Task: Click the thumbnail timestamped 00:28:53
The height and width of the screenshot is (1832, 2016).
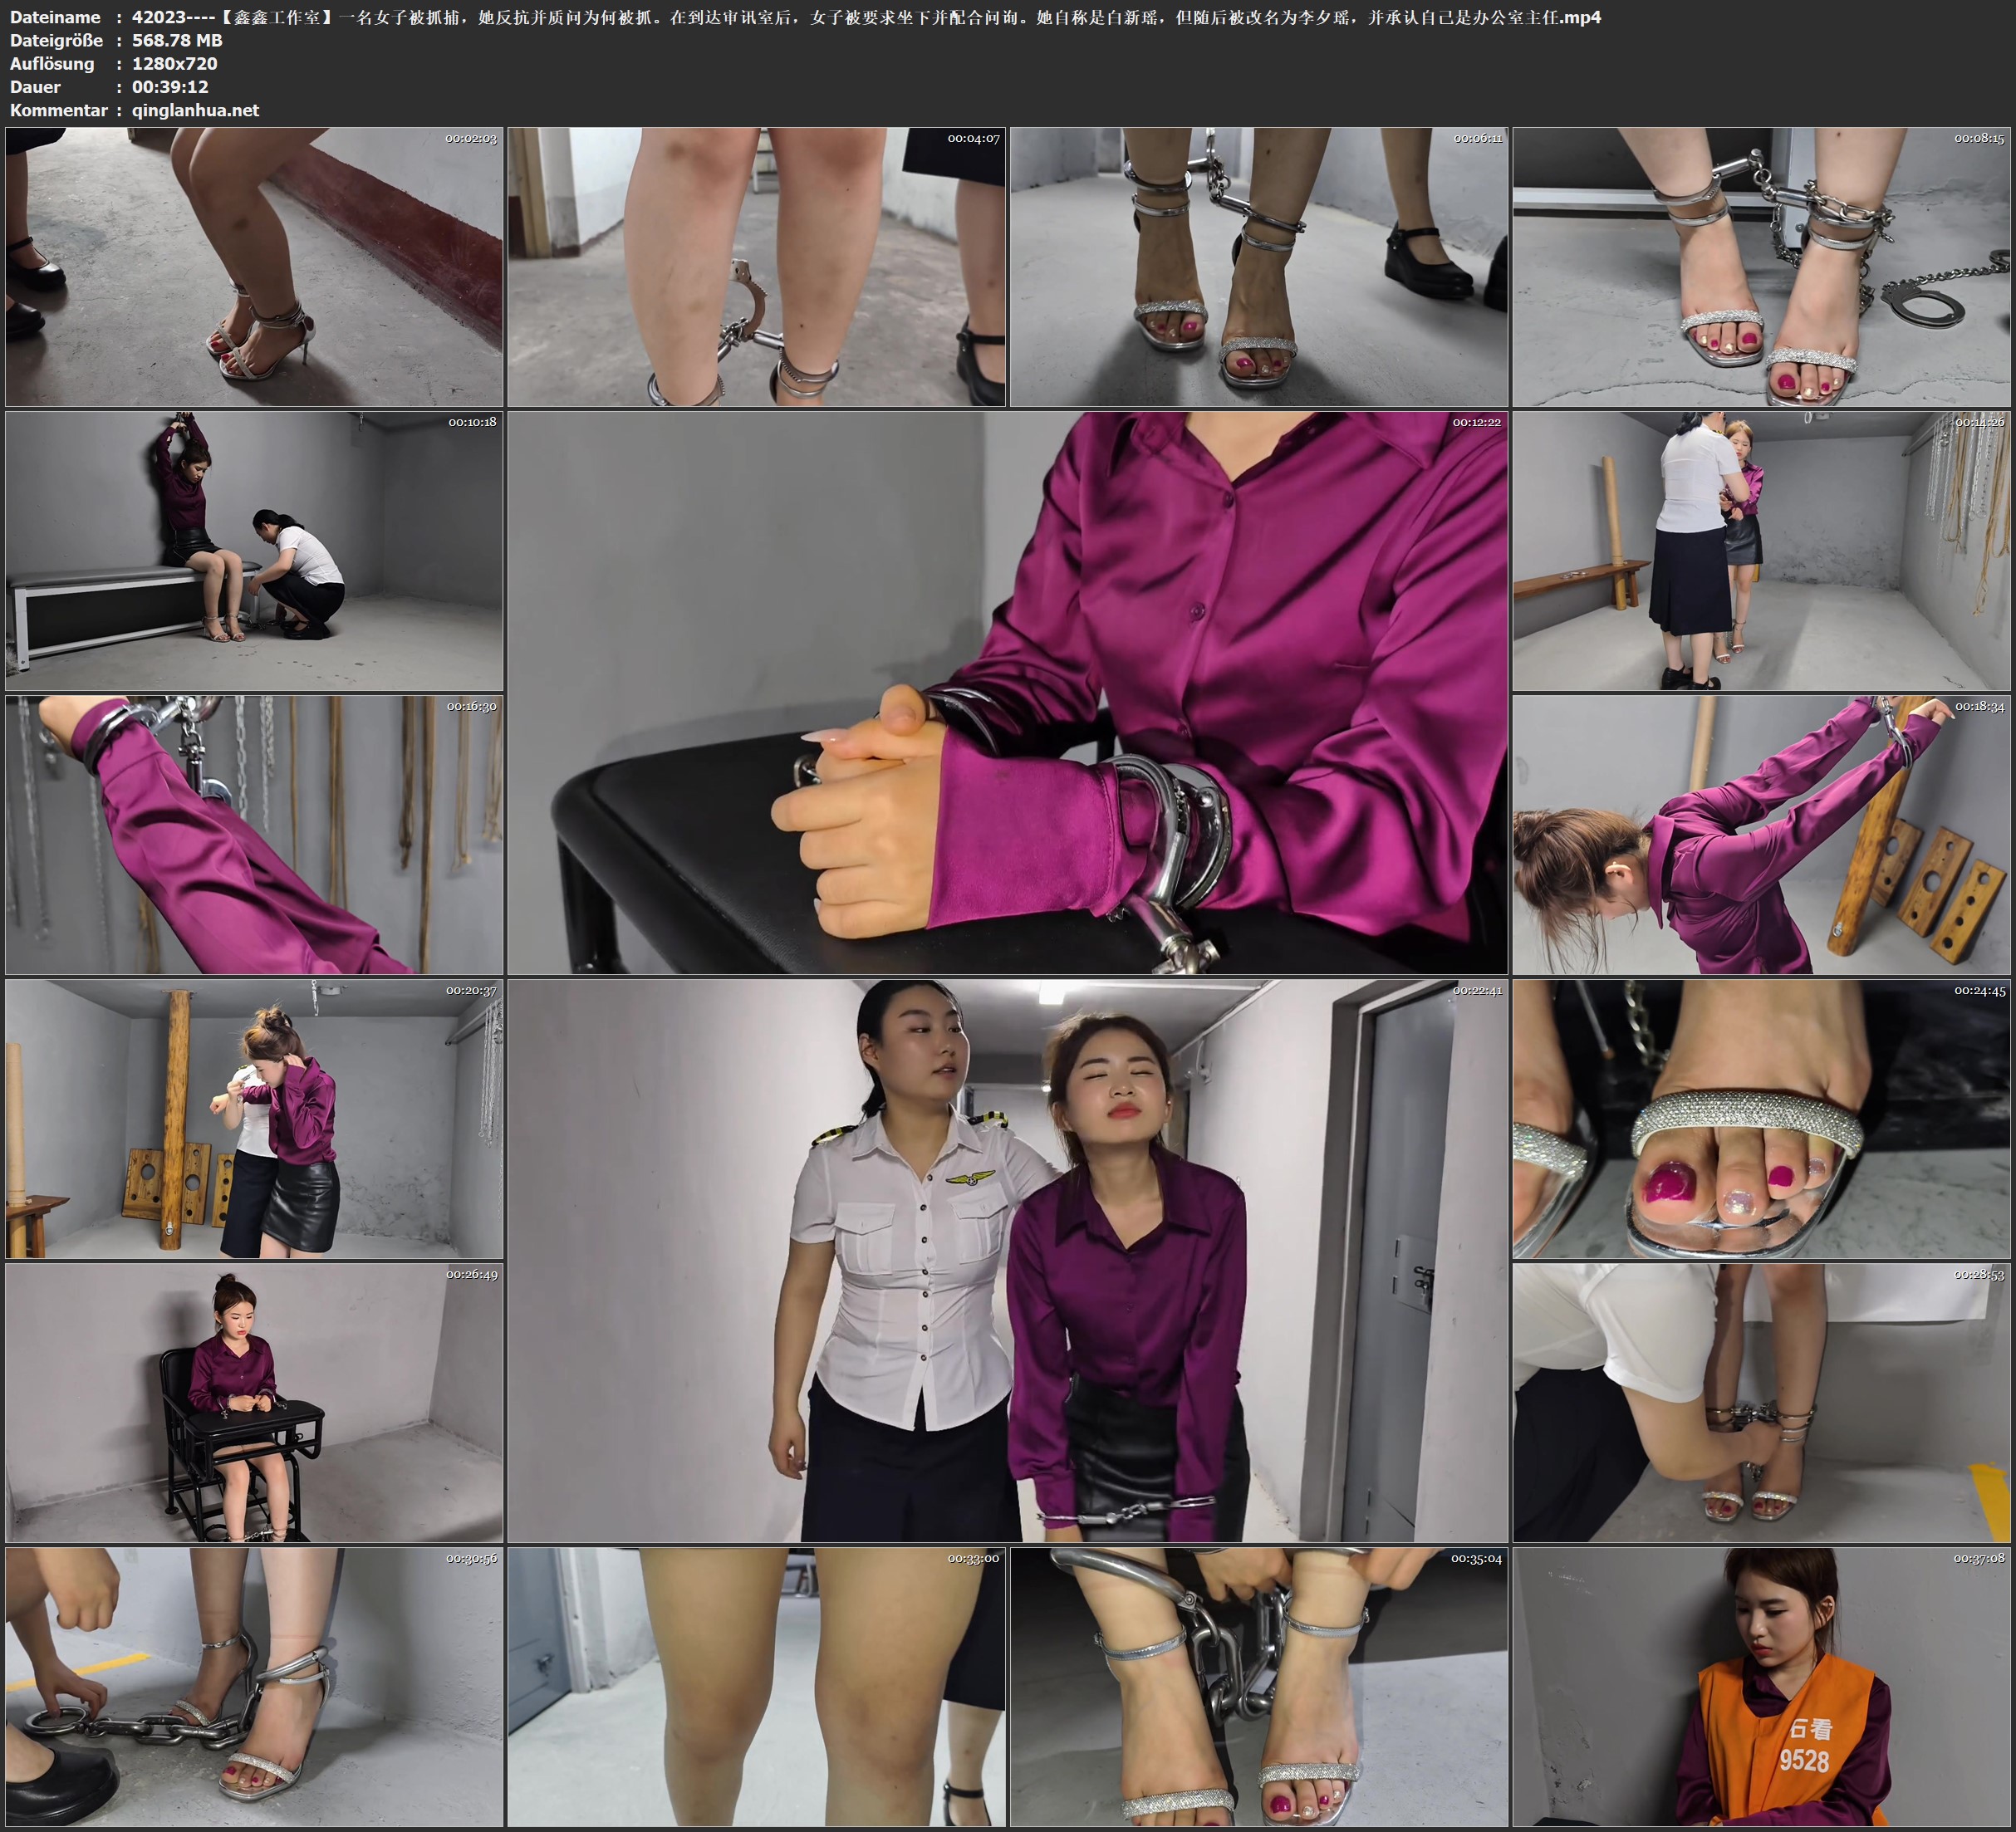Action: click(x=1762, y=1403)
